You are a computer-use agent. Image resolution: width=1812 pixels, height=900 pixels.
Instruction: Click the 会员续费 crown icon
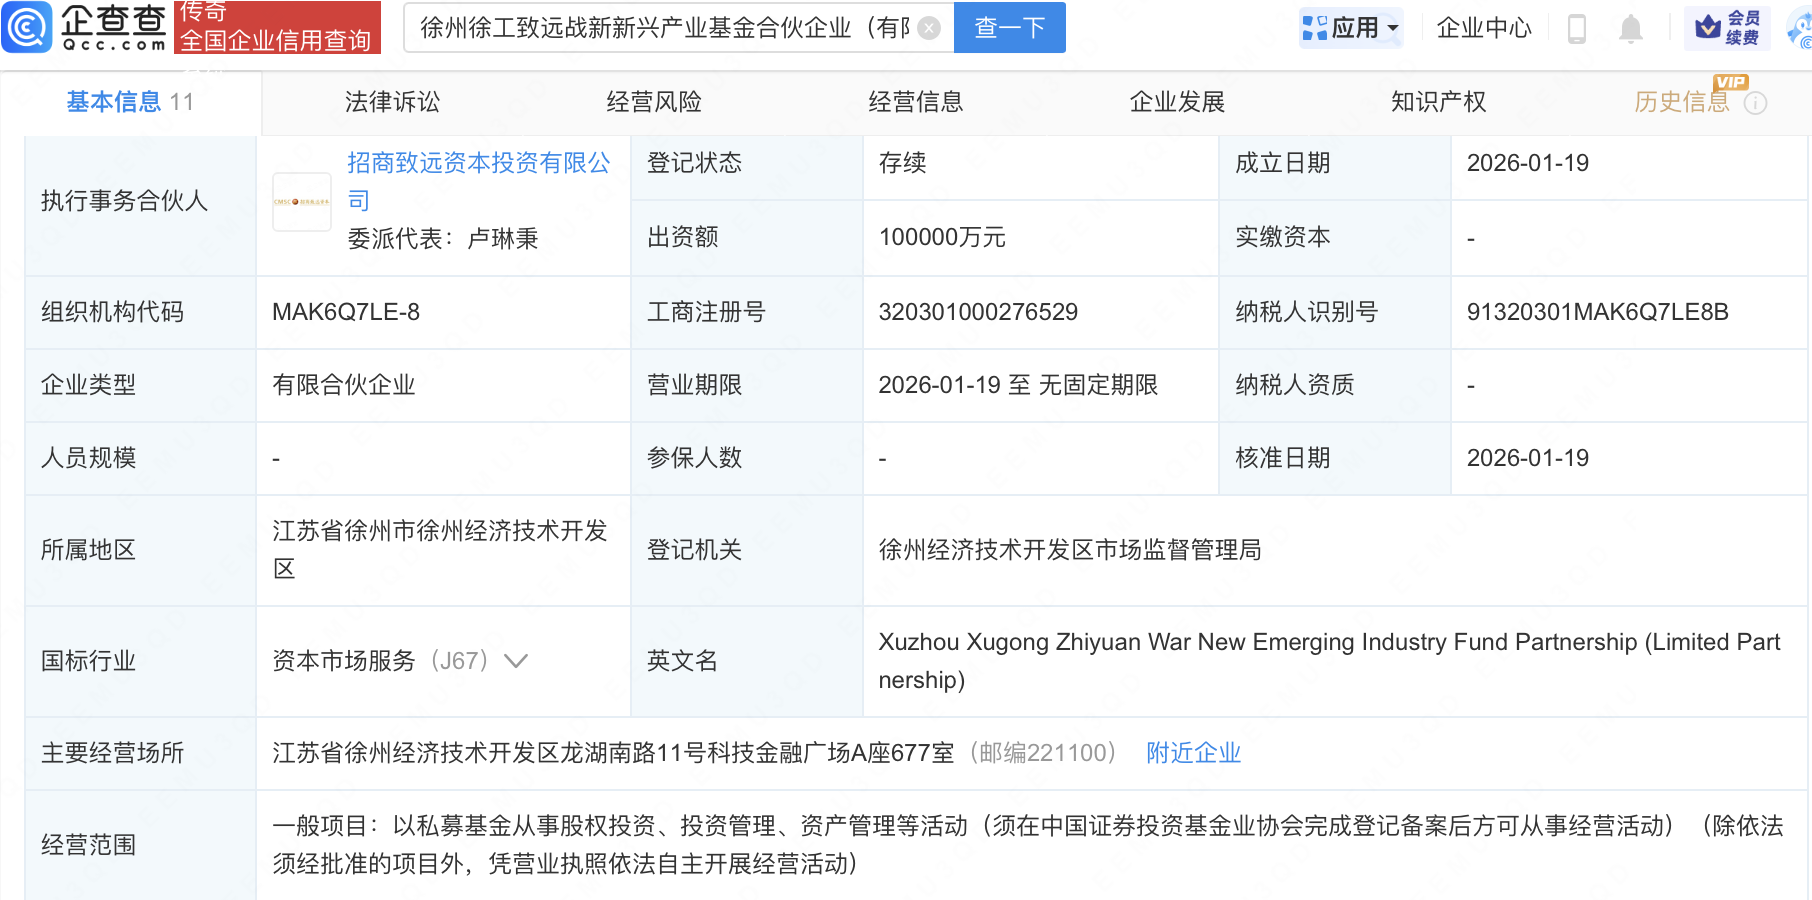click(x=1728, y=28)
